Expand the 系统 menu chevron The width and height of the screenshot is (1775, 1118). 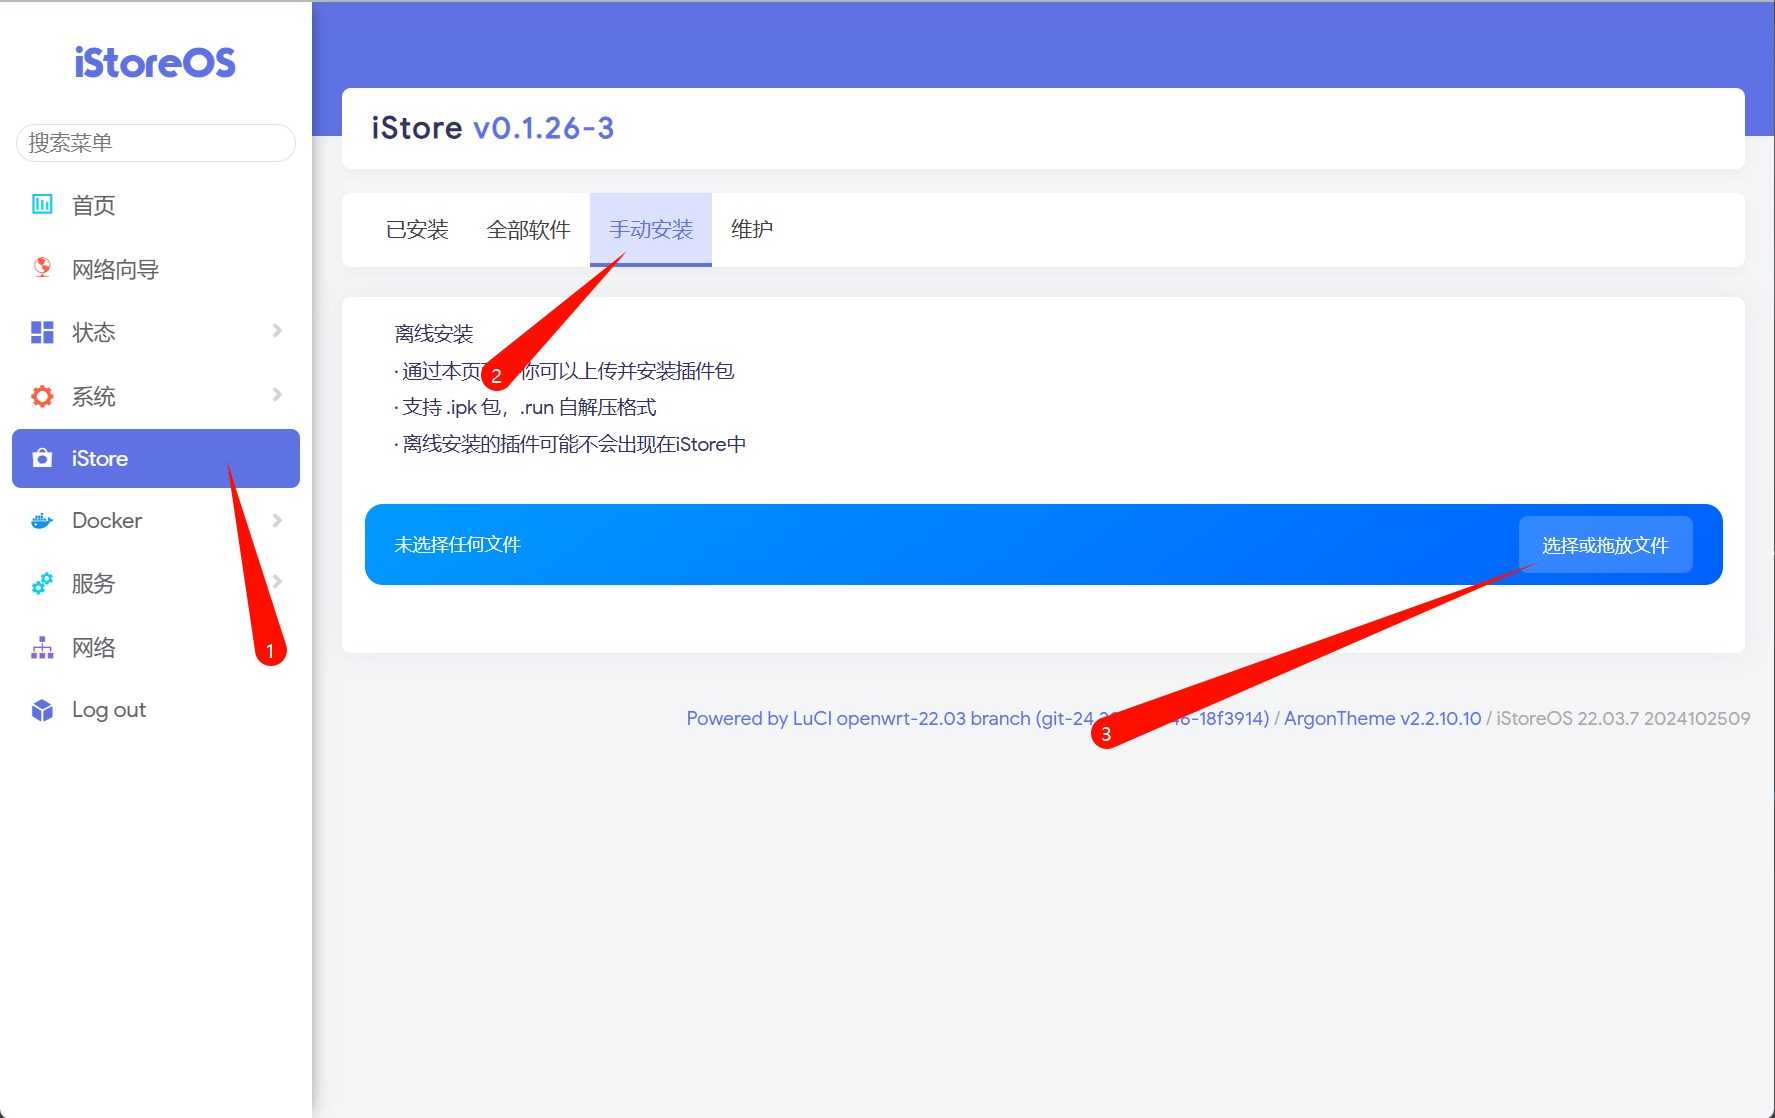[277, 395]
